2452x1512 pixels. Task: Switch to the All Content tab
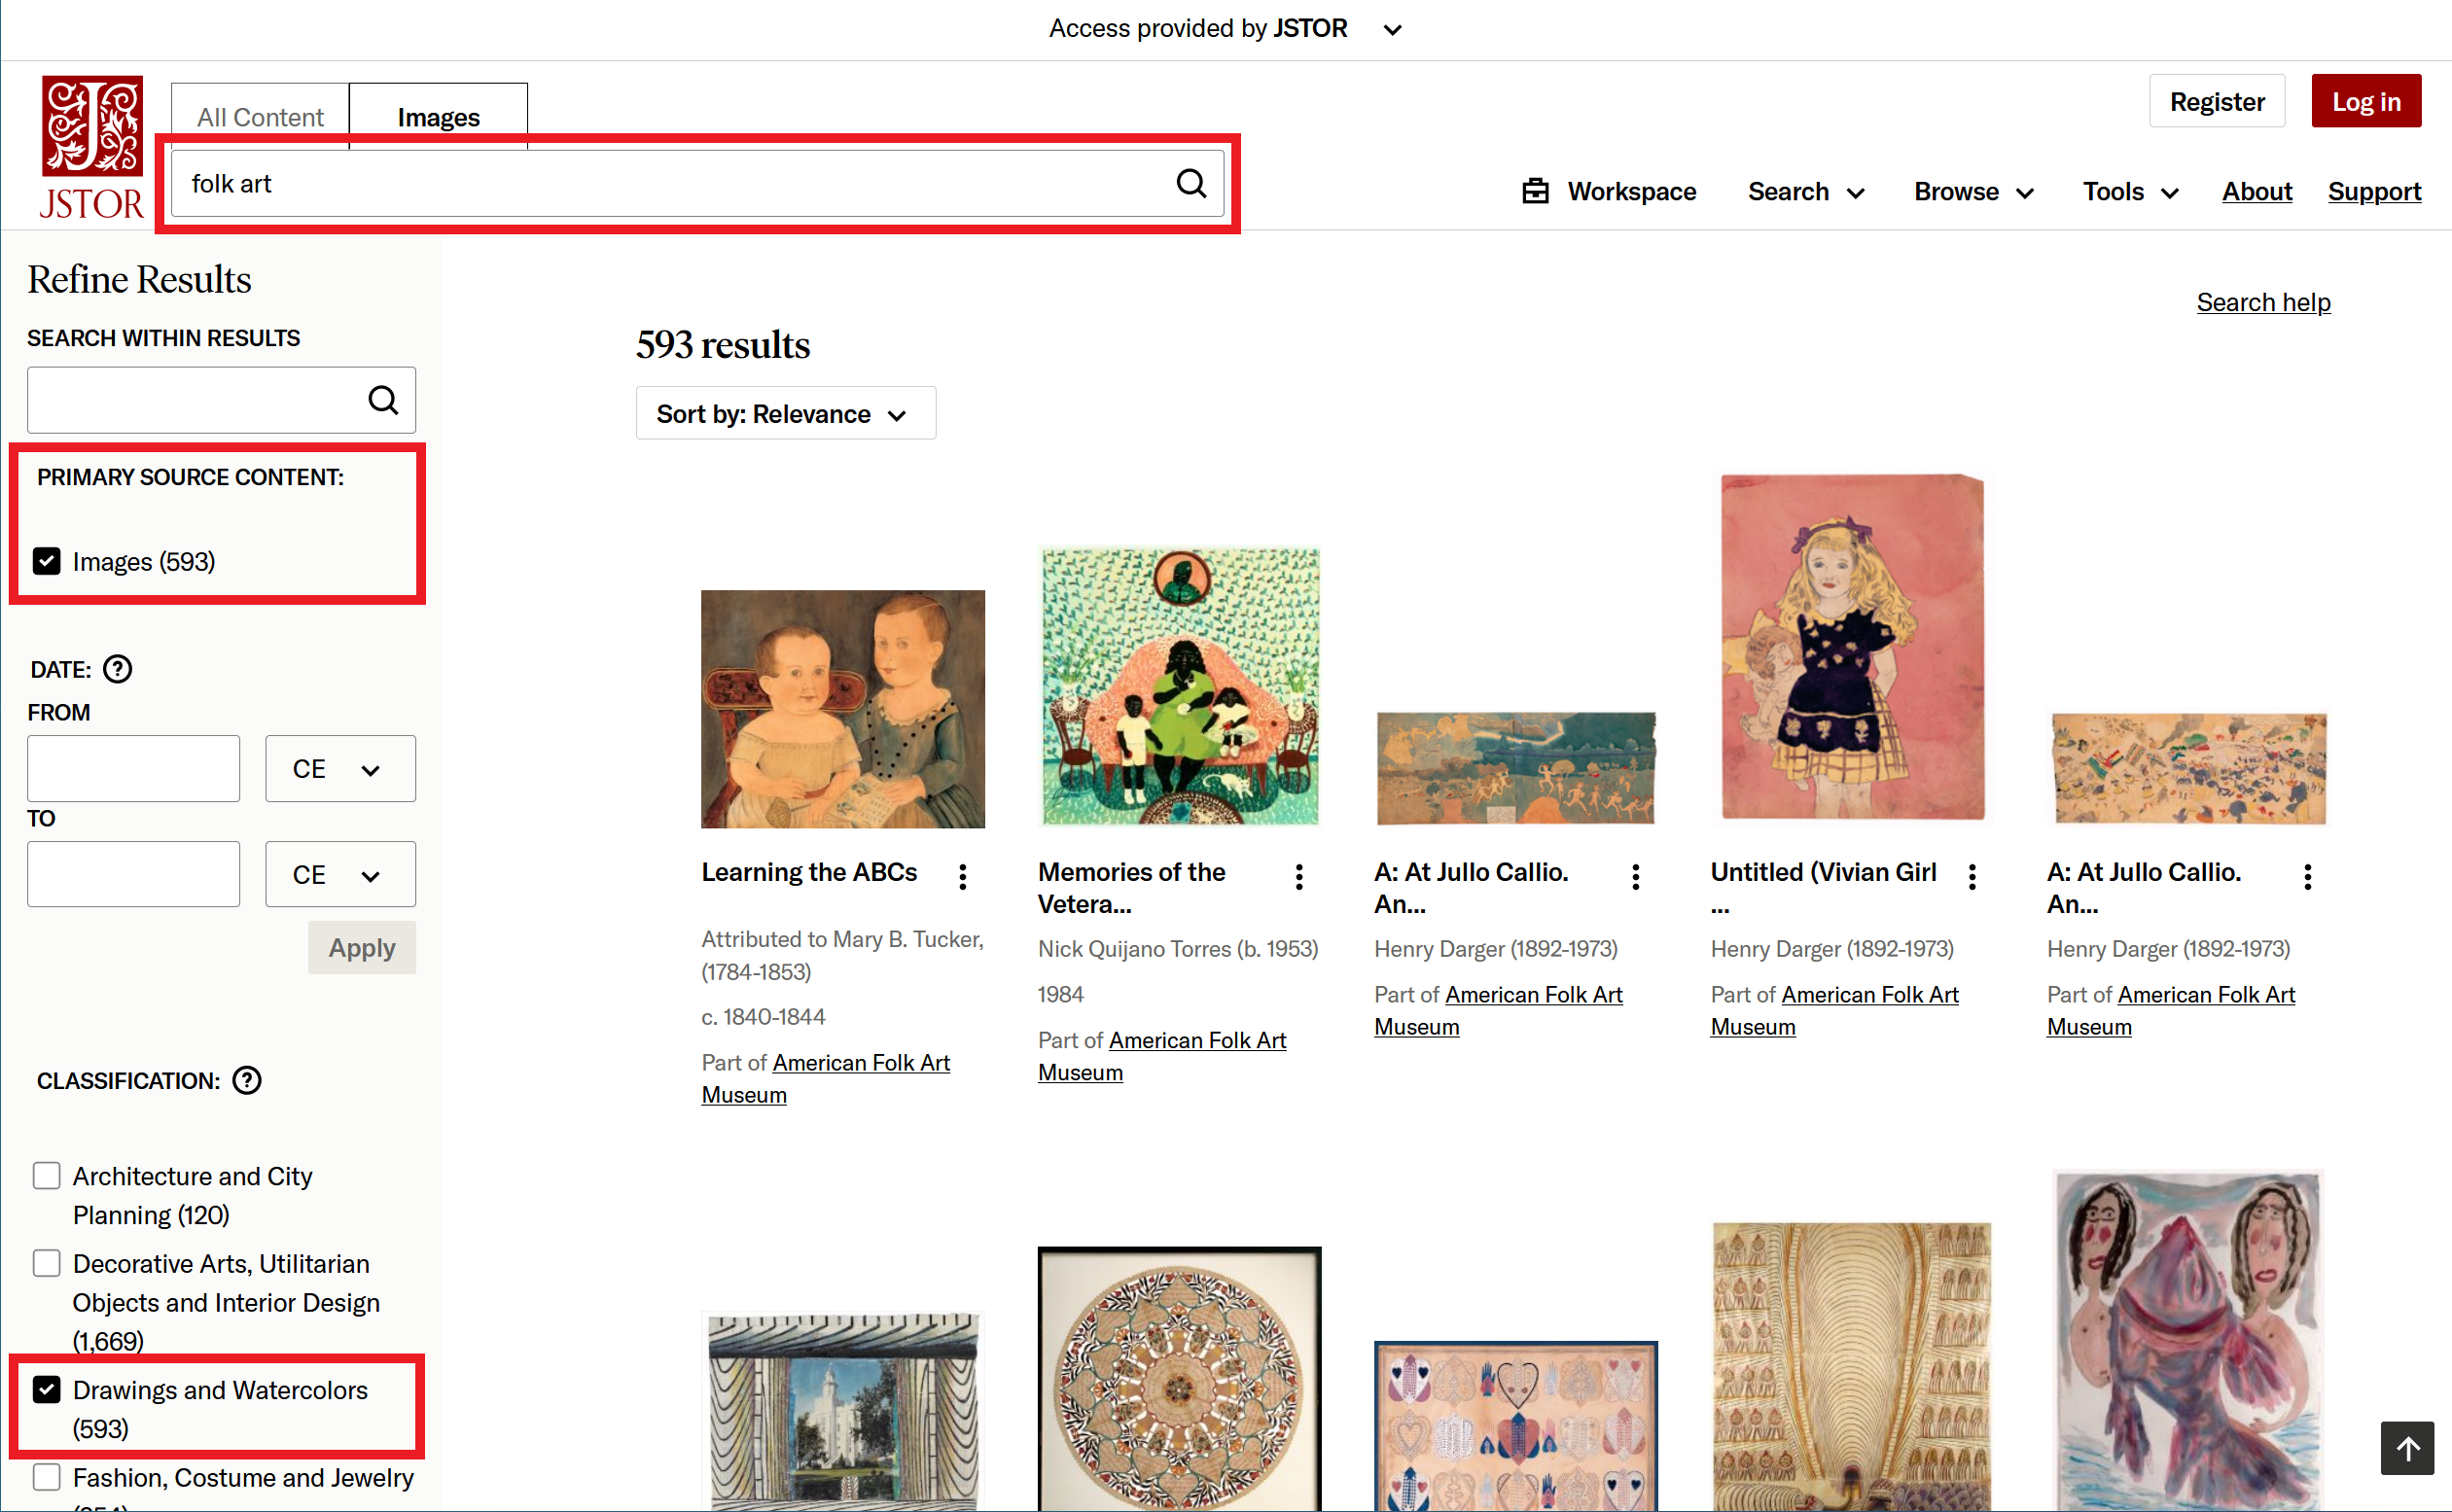[260, 117]
